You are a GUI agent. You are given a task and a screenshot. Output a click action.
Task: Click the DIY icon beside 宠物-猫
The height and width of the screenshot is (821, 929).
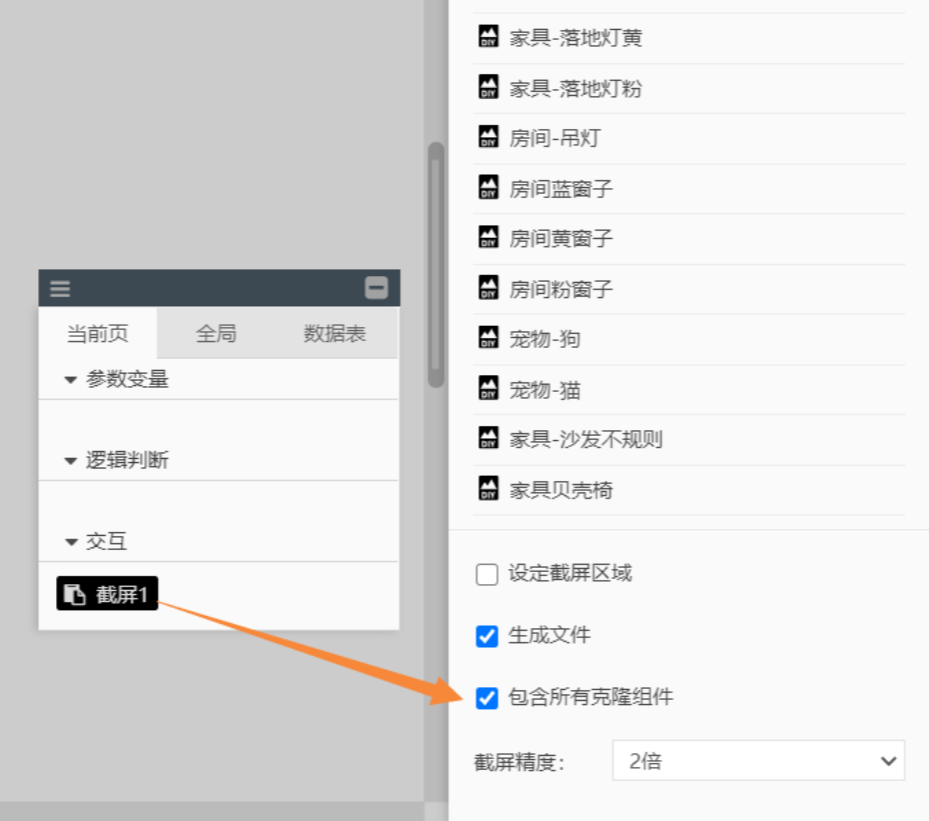coord(488,389)
